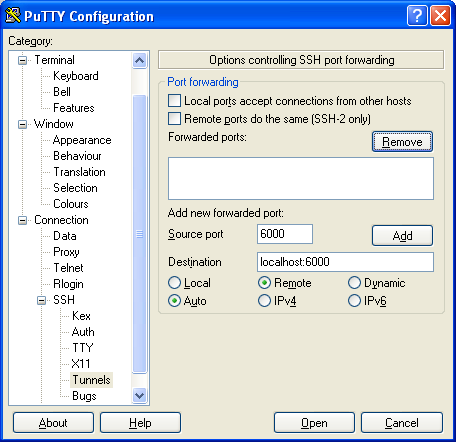Select the Local radio button

click(x=174, y=283)
